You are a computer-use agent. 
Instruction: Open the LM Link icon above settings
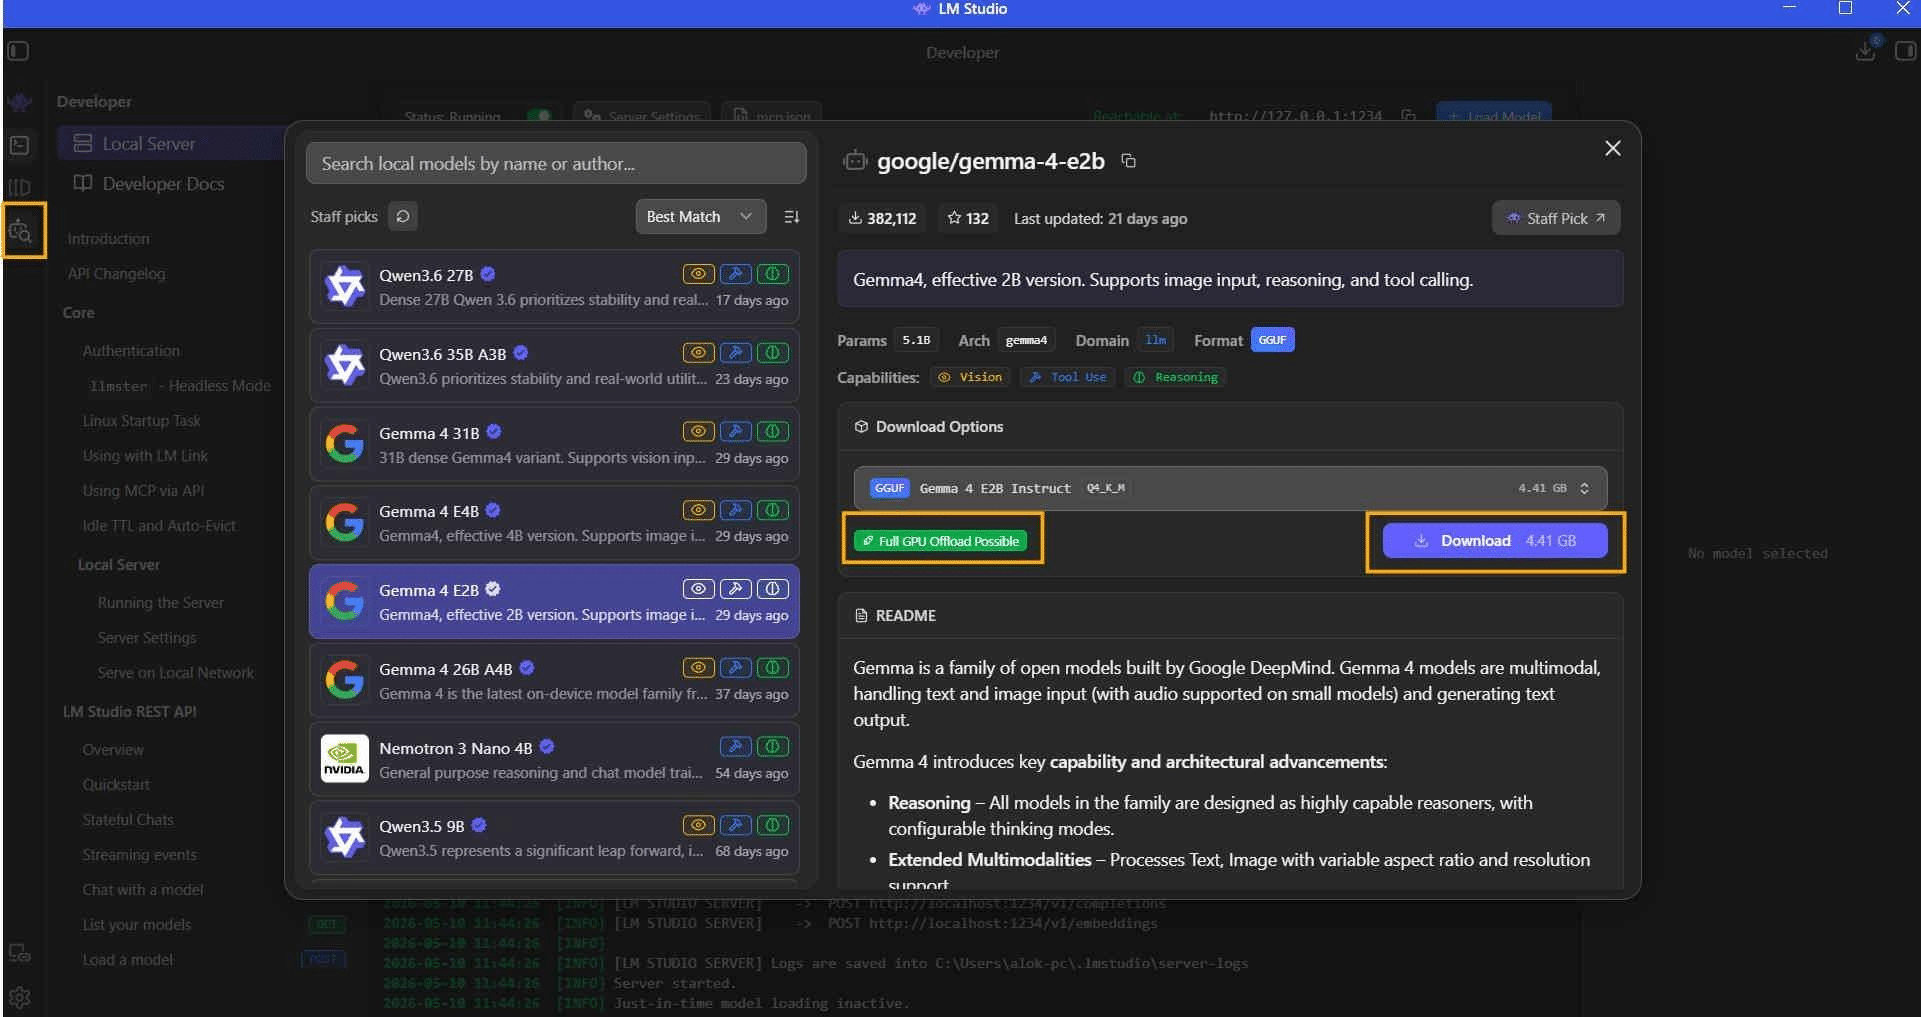20,953
